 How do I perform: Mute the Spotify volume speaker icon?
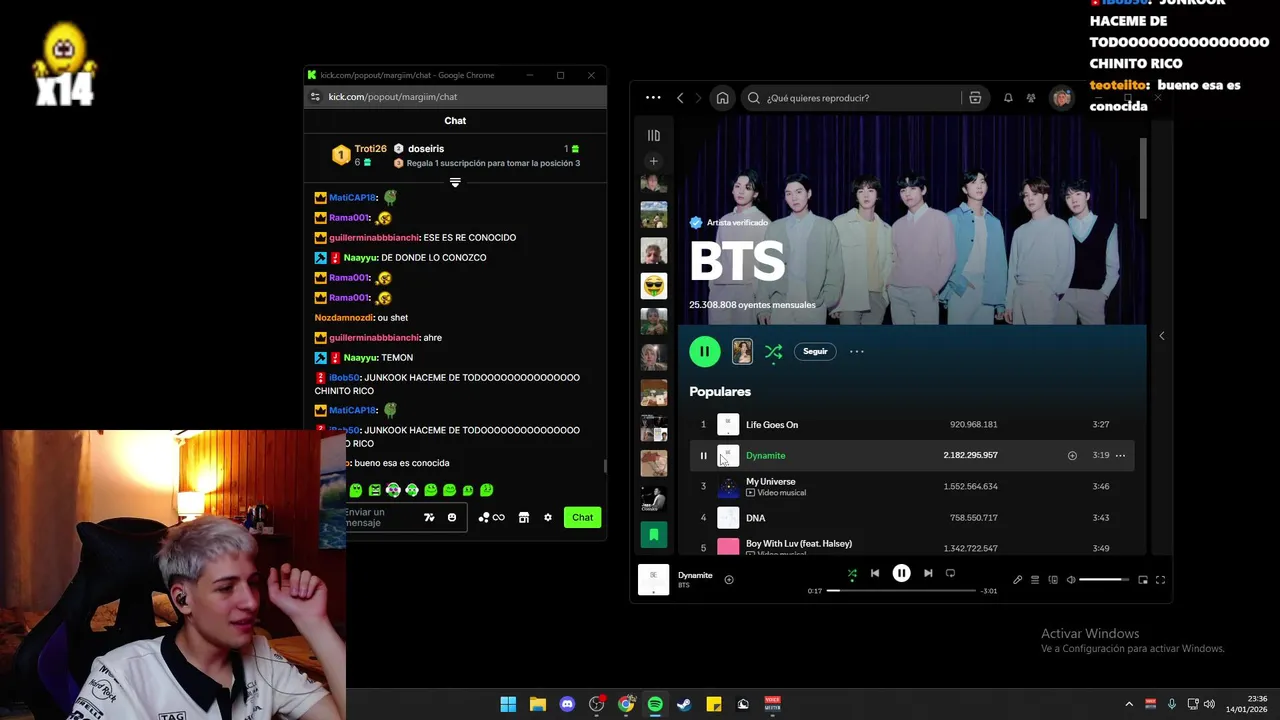pyautogui.click(x=1071, y=580)
